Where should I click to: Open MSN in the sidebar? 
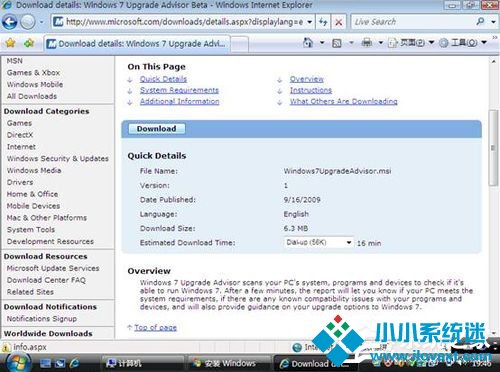(x=15, y=61)
